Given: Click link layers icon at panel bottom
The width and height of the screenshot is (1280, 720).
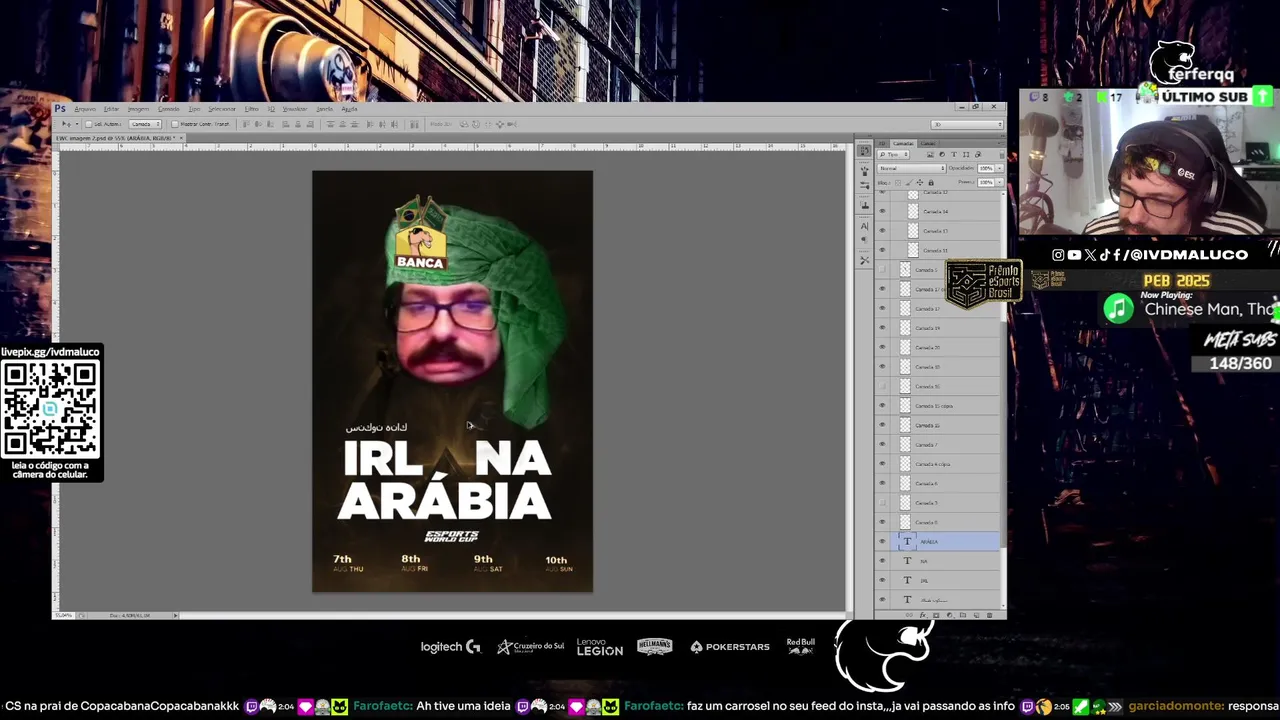Looking at the screenshot, I should click(x=909, y=615).
